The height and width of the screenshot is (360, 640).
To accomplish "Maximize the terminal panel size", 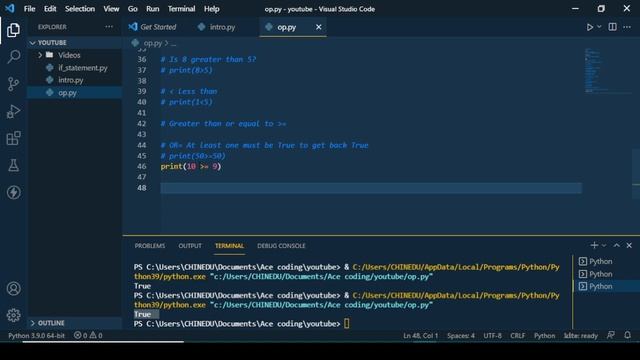I will click(617, 245).
